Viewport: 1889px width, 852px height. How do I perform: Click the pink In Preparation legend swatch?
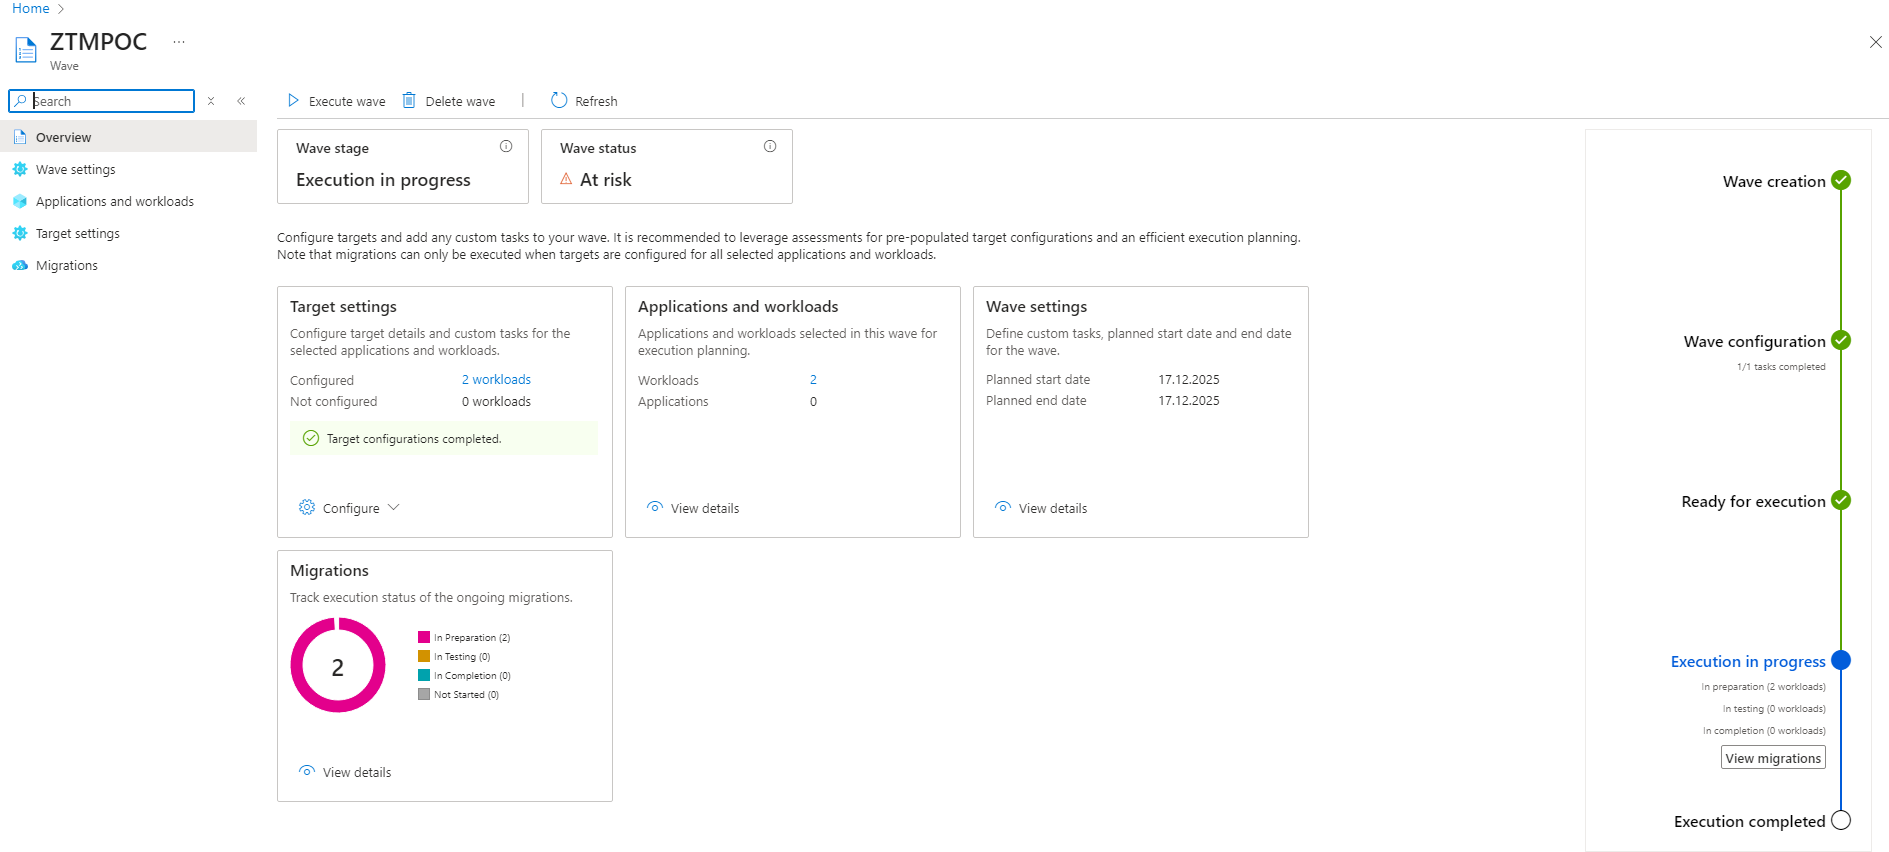[424, 637]
